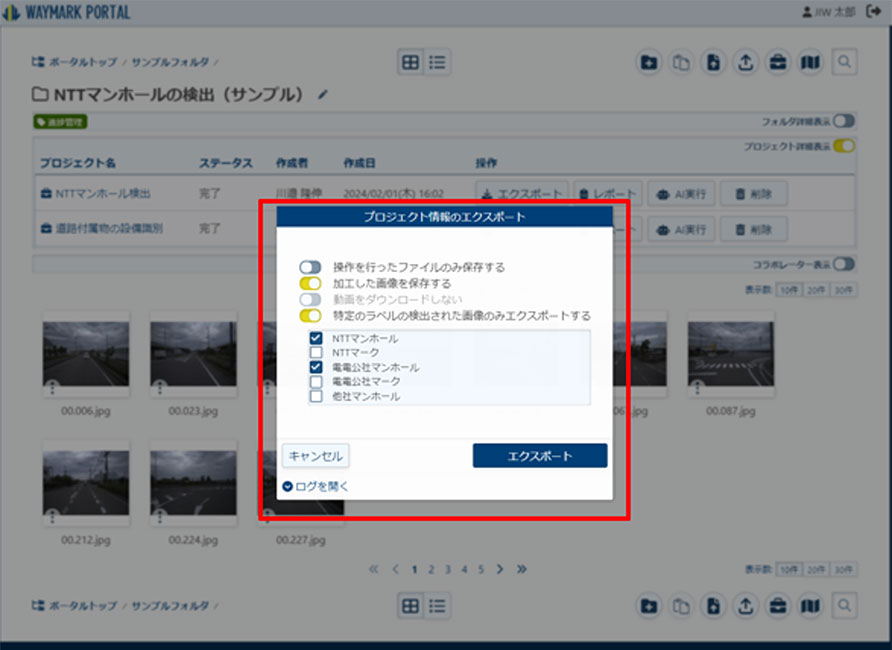This screenshot has height=650, width=892.
Task: Select the new file icon on the toolbar
Action: click(x=713, y=62)
